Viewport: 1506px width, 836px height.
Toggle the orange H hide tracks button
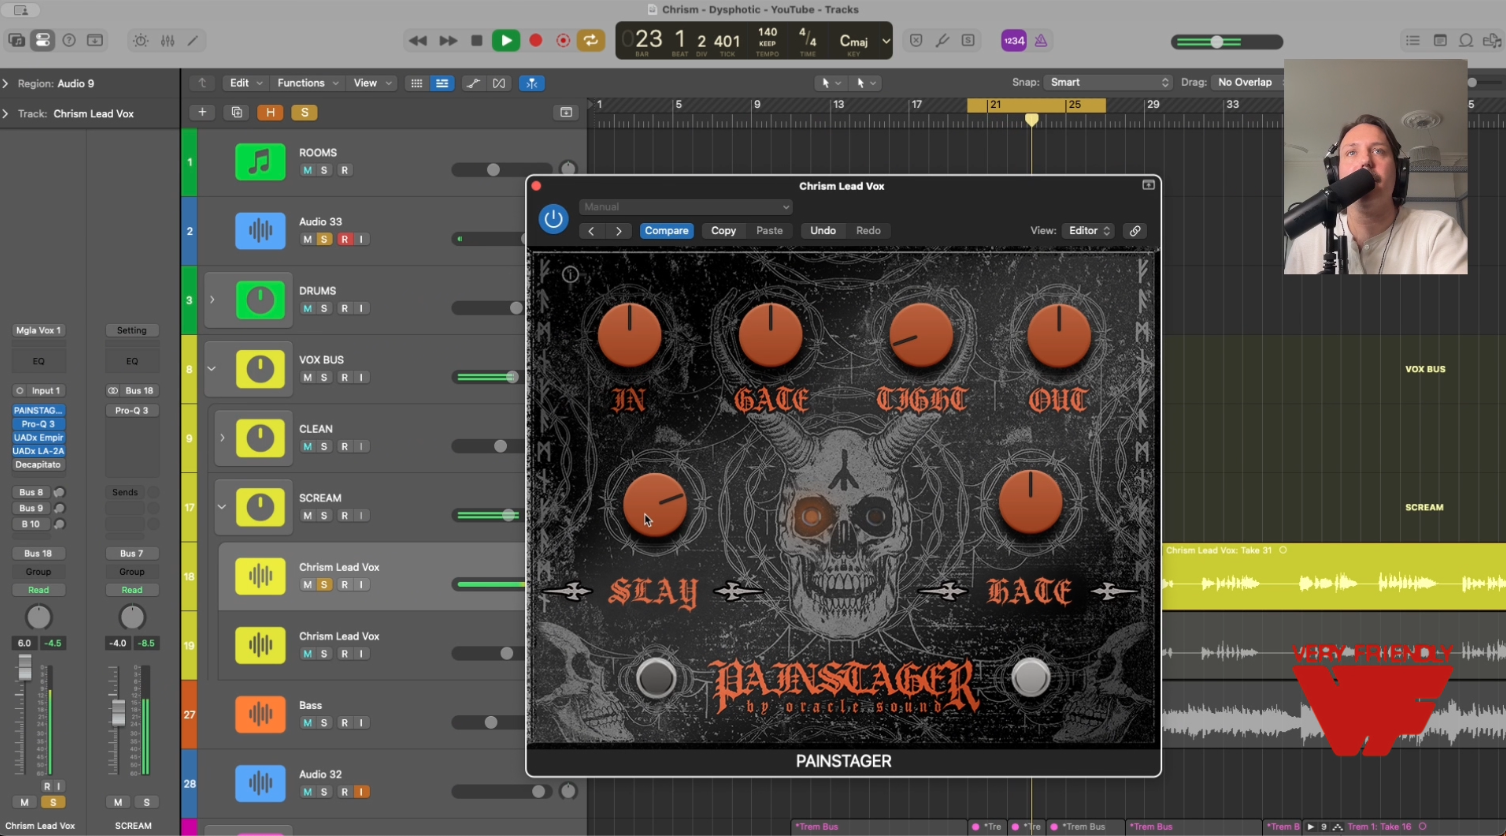[270, 112]
